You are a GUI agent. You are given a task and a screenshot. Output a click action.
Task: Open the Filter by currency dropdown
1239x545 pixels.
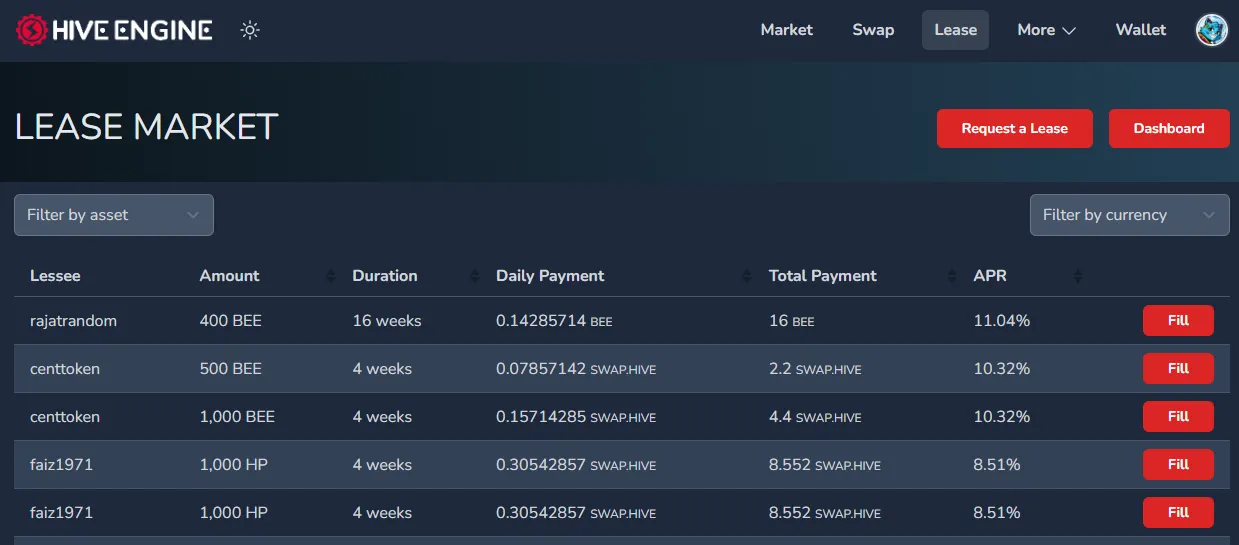(x=1129, y=215)
